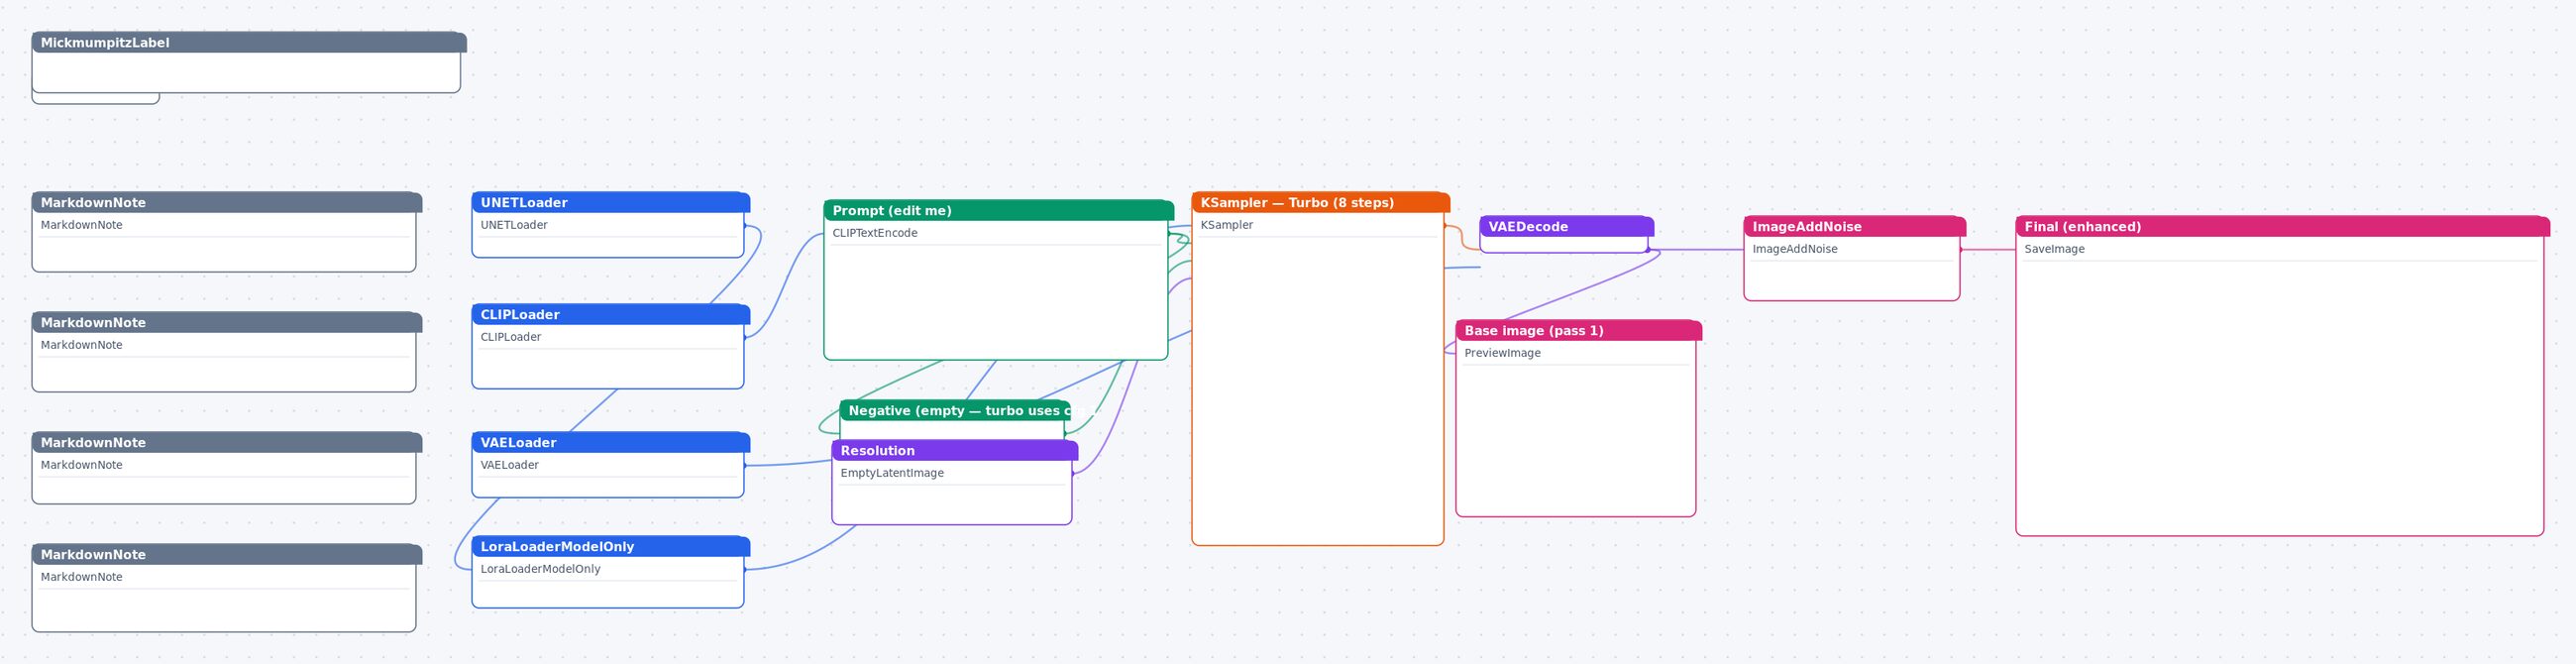Select the LoraLoaderModelOnly node's blue title bar

click(x=611, y=546)
